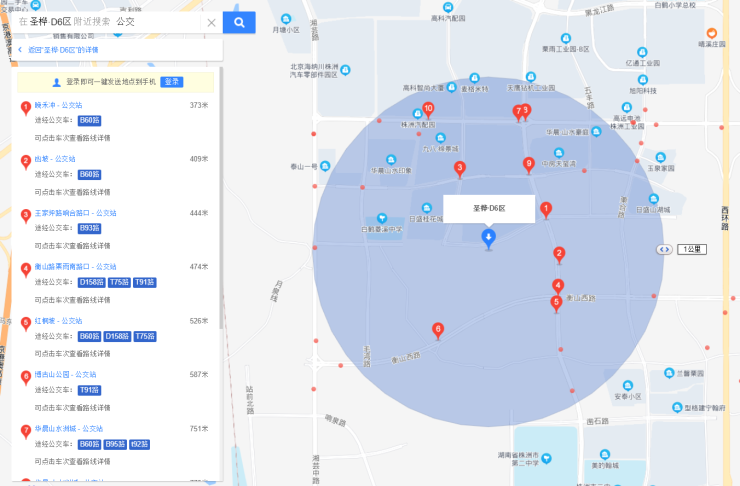Click 美的翰城 POI icon
The image size is (740, 486).
[x=605, y=455]
